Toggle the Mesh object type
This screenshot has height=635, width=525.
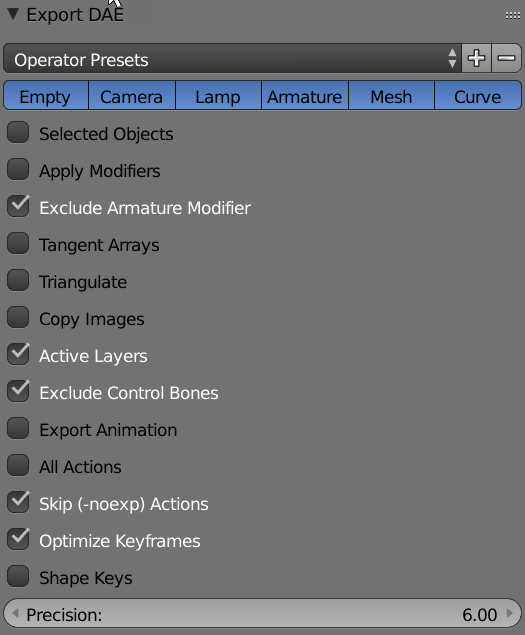tap(391, 95)
